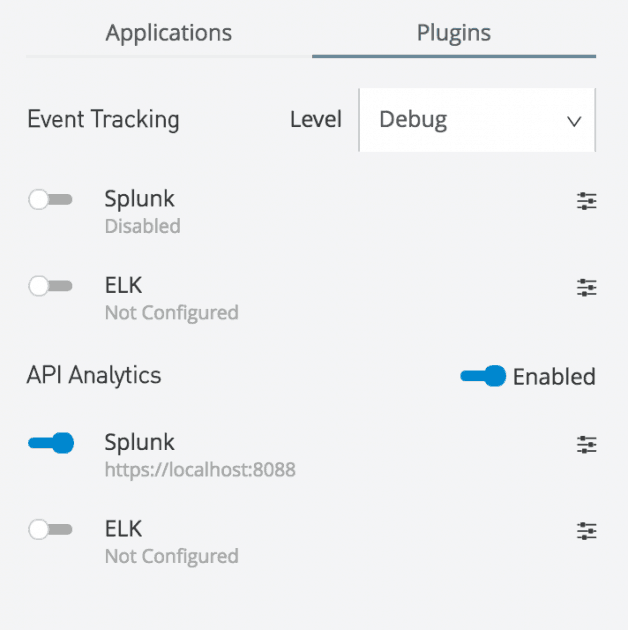This screenshot has height=630, width=628.
Task: Open the Level dropdown showing Debug
Action: point(476,120)
